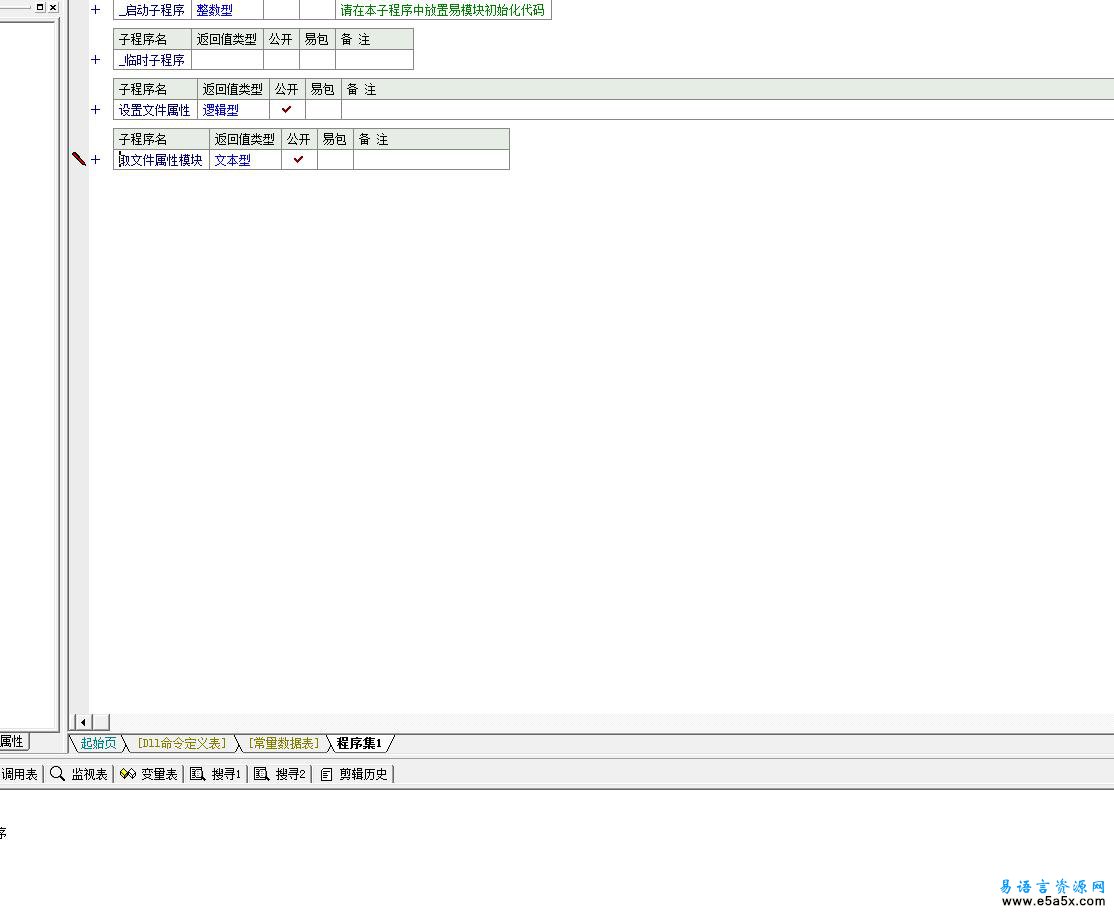Click the 请在本子程序中放置易模块初始化代码 remark
Screen dimensions: 1114x914
coord(442,10)
